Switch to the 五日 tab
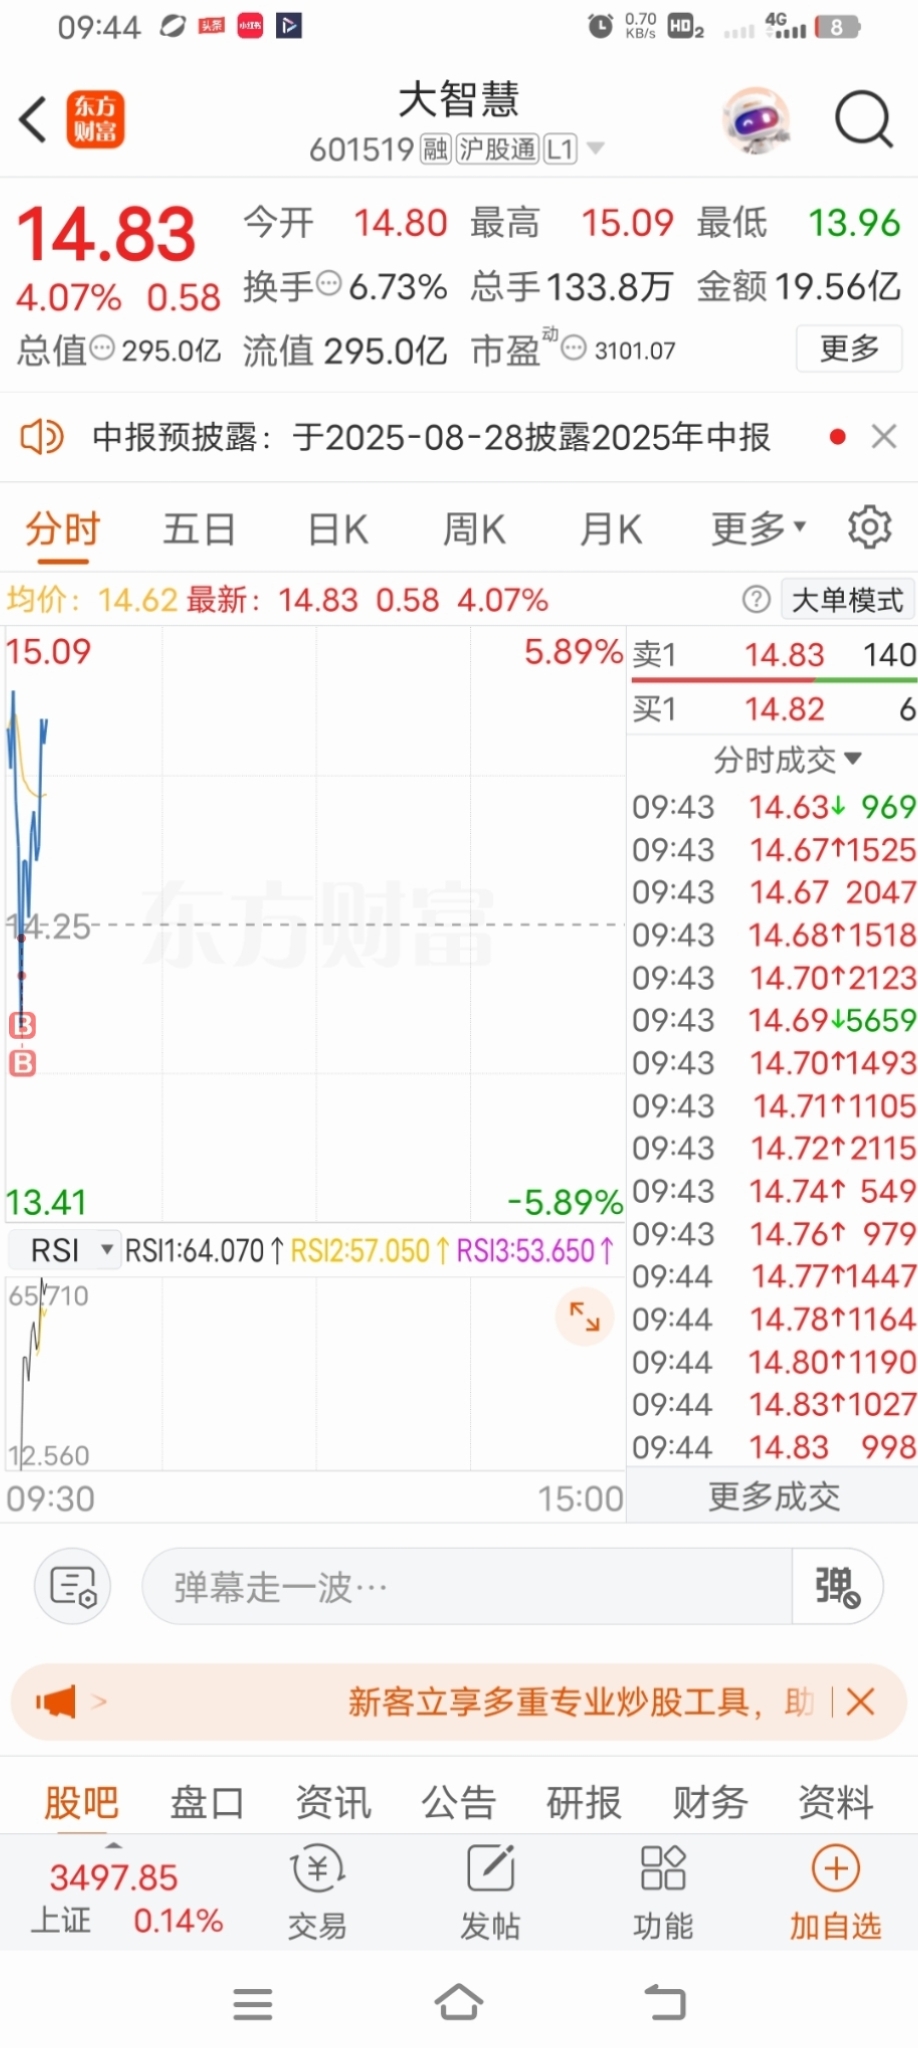 [199, 528]
